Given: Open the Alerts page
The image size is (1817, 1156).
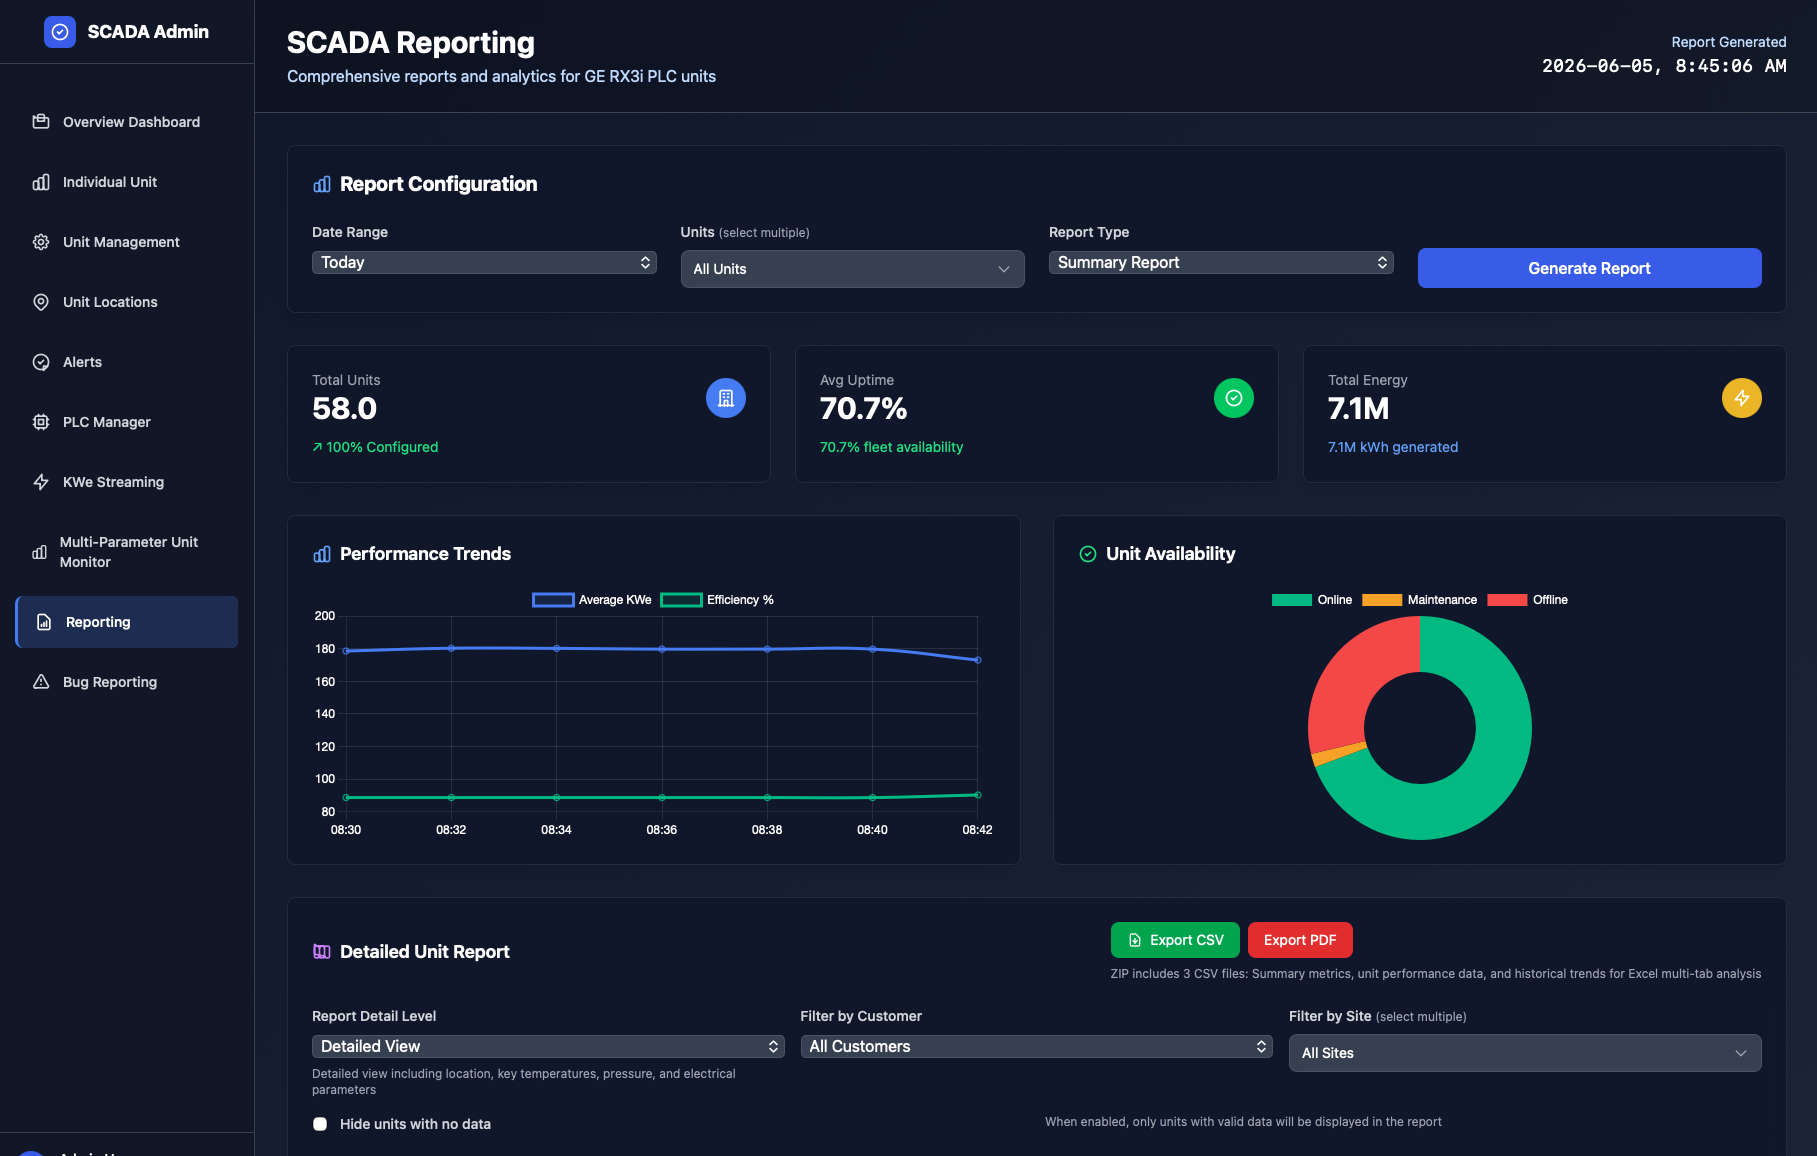Looking at the screenshot, I should 127,362.
